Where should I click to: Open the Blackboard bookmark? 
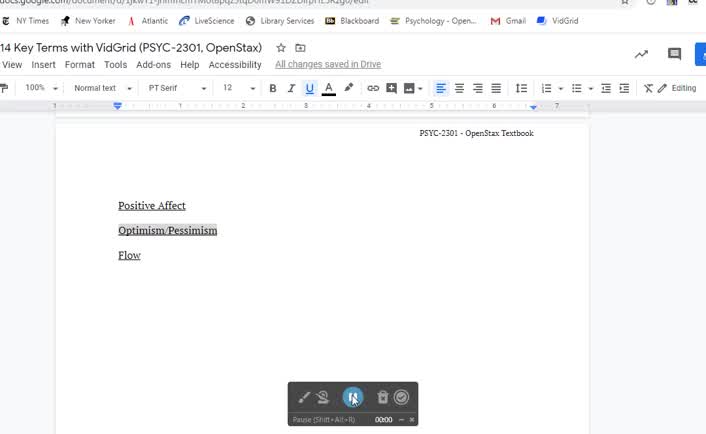click(x=354, y=21)
